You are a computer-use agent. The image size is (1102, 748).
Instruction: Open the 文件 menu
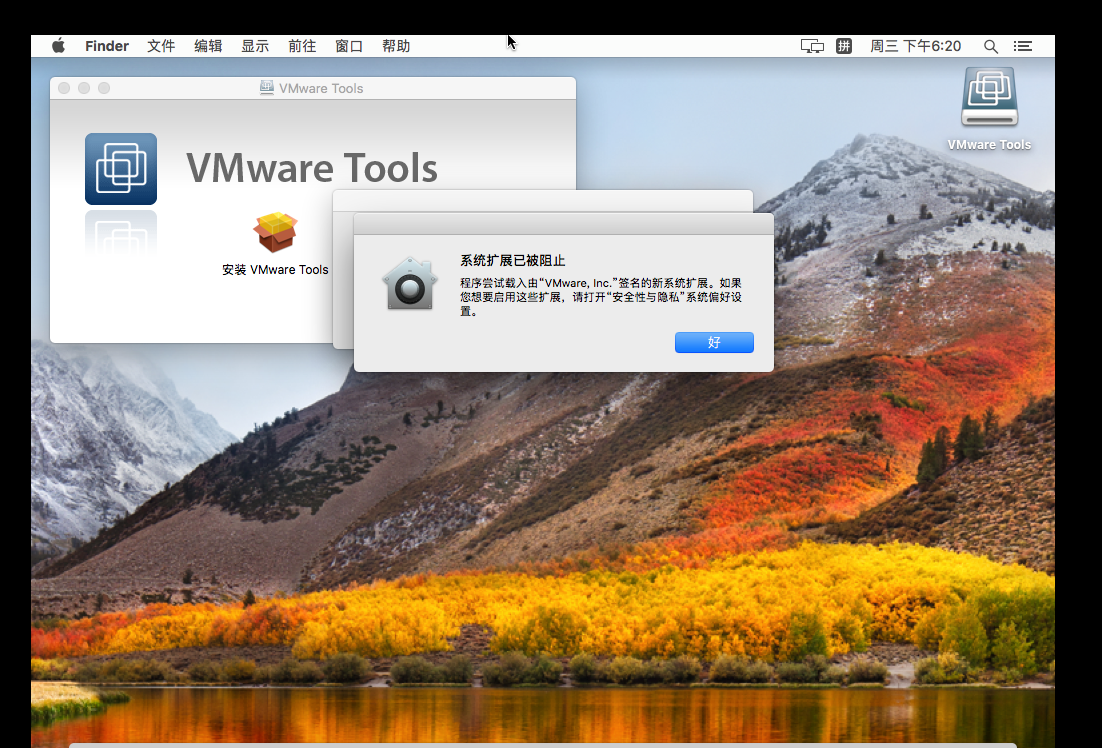pyautogui.click(x=161, y=46)
